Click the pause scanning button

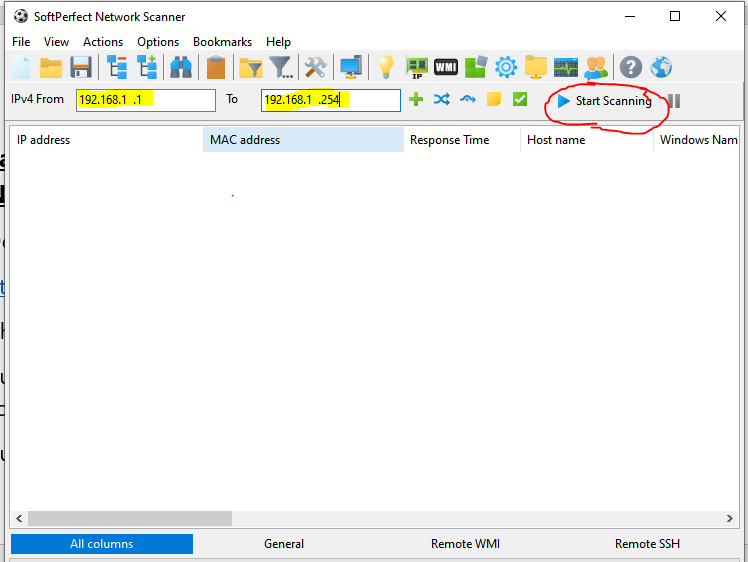pos(674,101)
